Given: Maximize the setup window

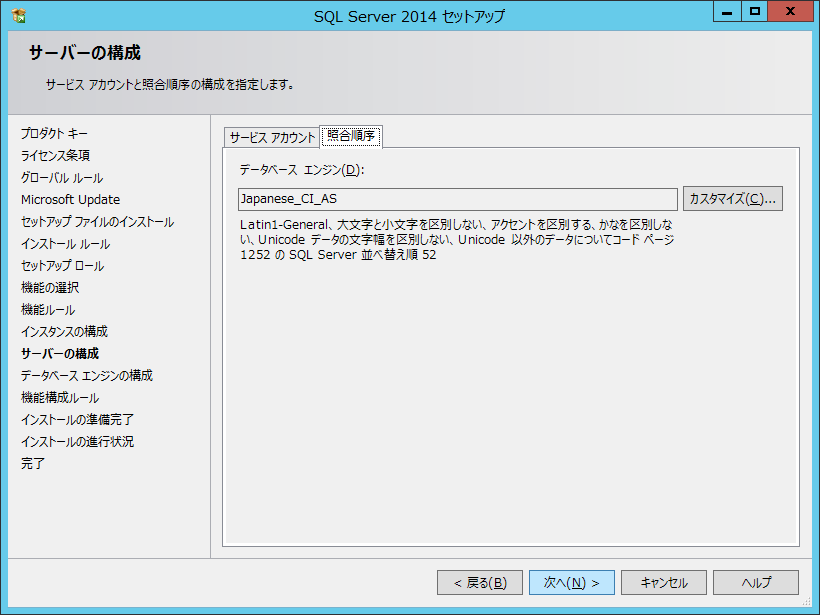Looking at the screenshot, I should (x=755, y=12).
